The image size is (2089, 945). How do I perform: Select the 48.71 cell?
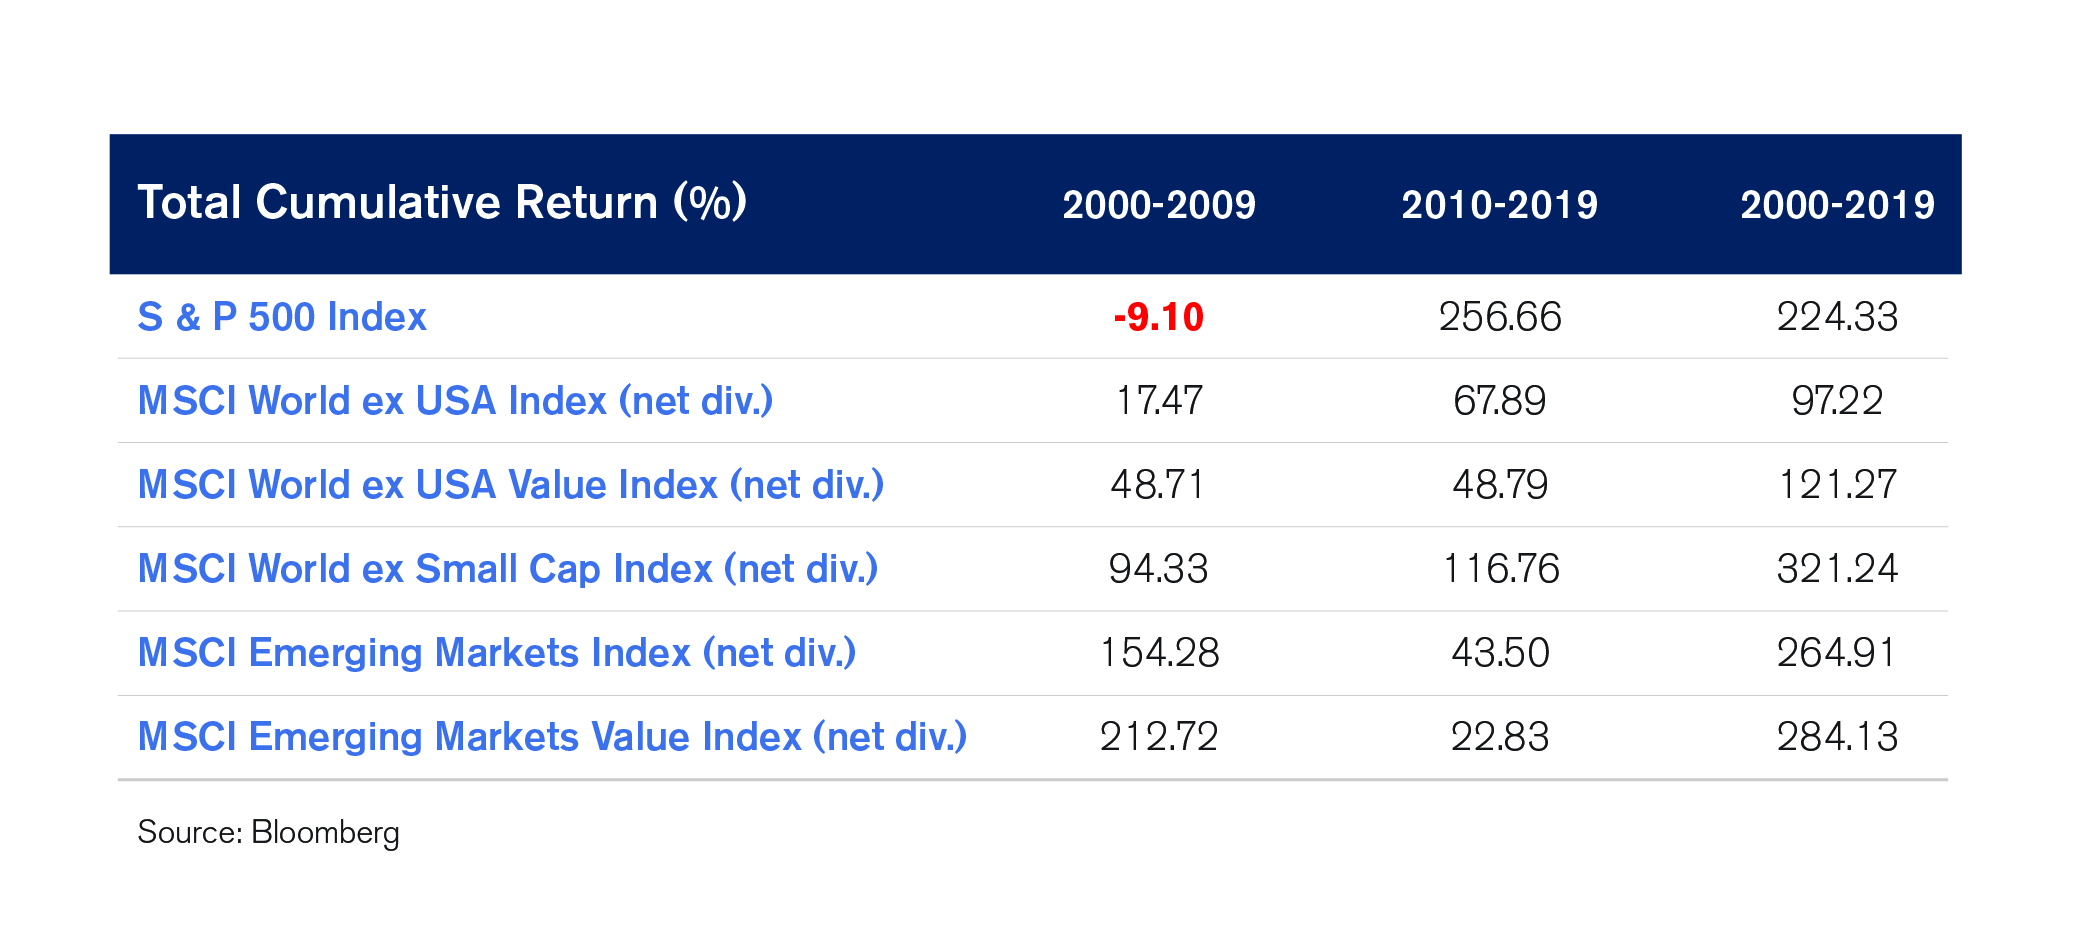click(x=1158, y=485)
